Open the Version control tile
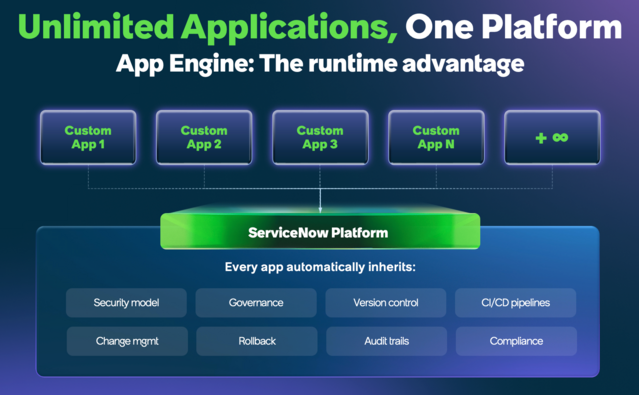The image size is (639, 395). (386, 303)
